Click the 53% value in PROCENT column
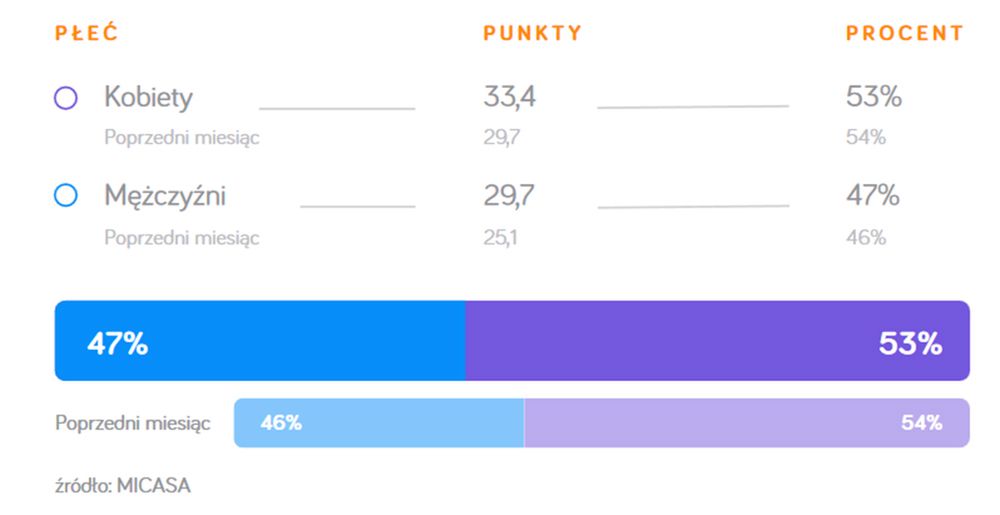The image size is (1000, 515). [874, 98]
